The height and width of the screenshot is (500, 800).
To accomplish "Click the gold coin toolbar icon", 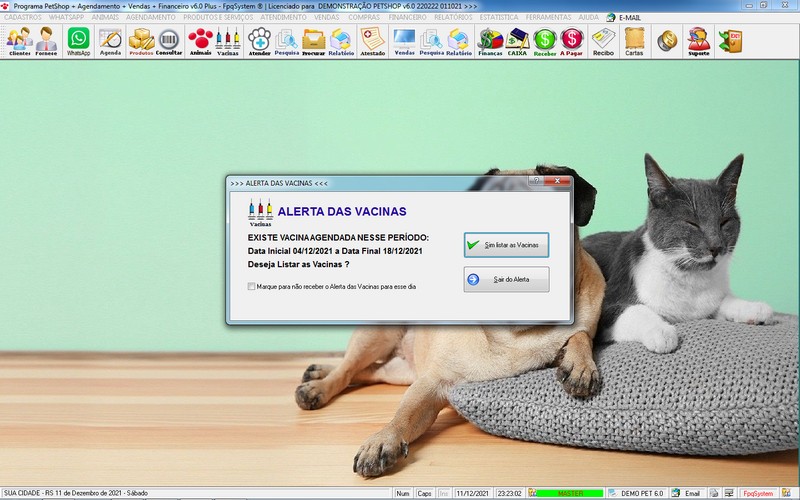I will pos(667,40).
